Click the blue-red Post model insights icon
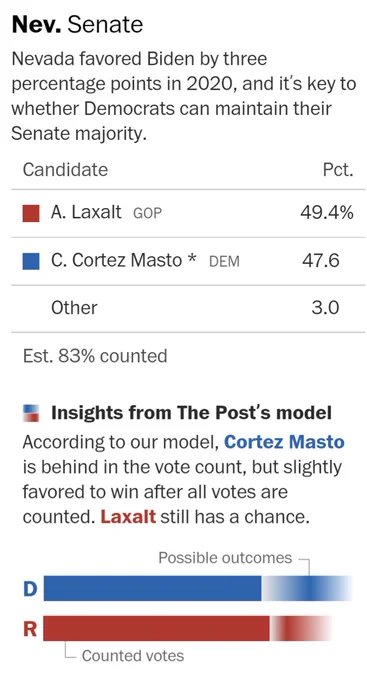Screen dimensions: 367x680 tap(31, 413)
